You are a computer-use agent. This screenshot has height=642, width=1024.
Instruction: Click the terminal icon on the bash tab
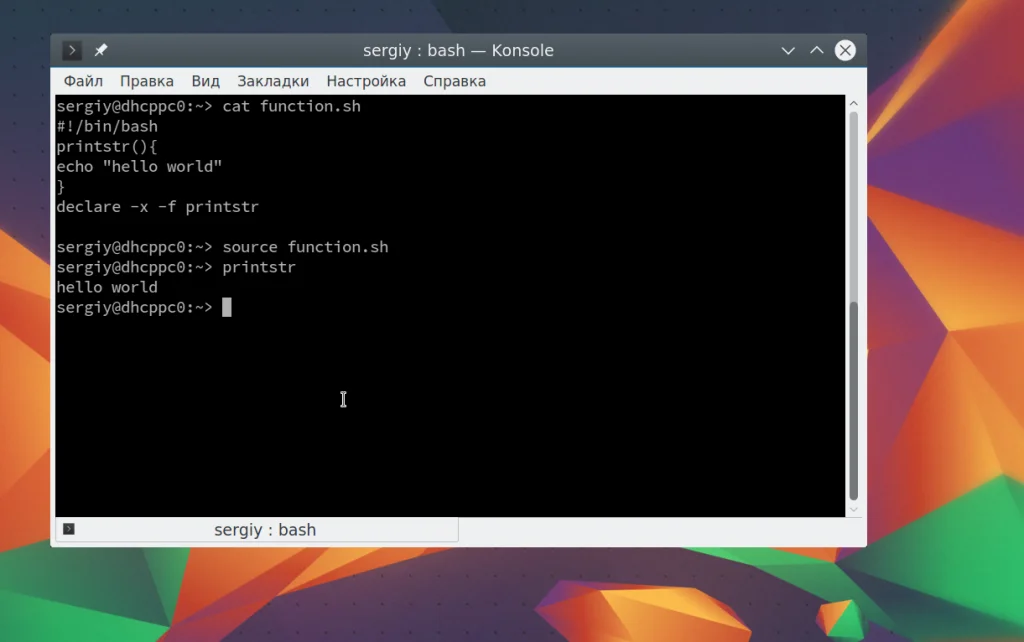click(69, 529)
